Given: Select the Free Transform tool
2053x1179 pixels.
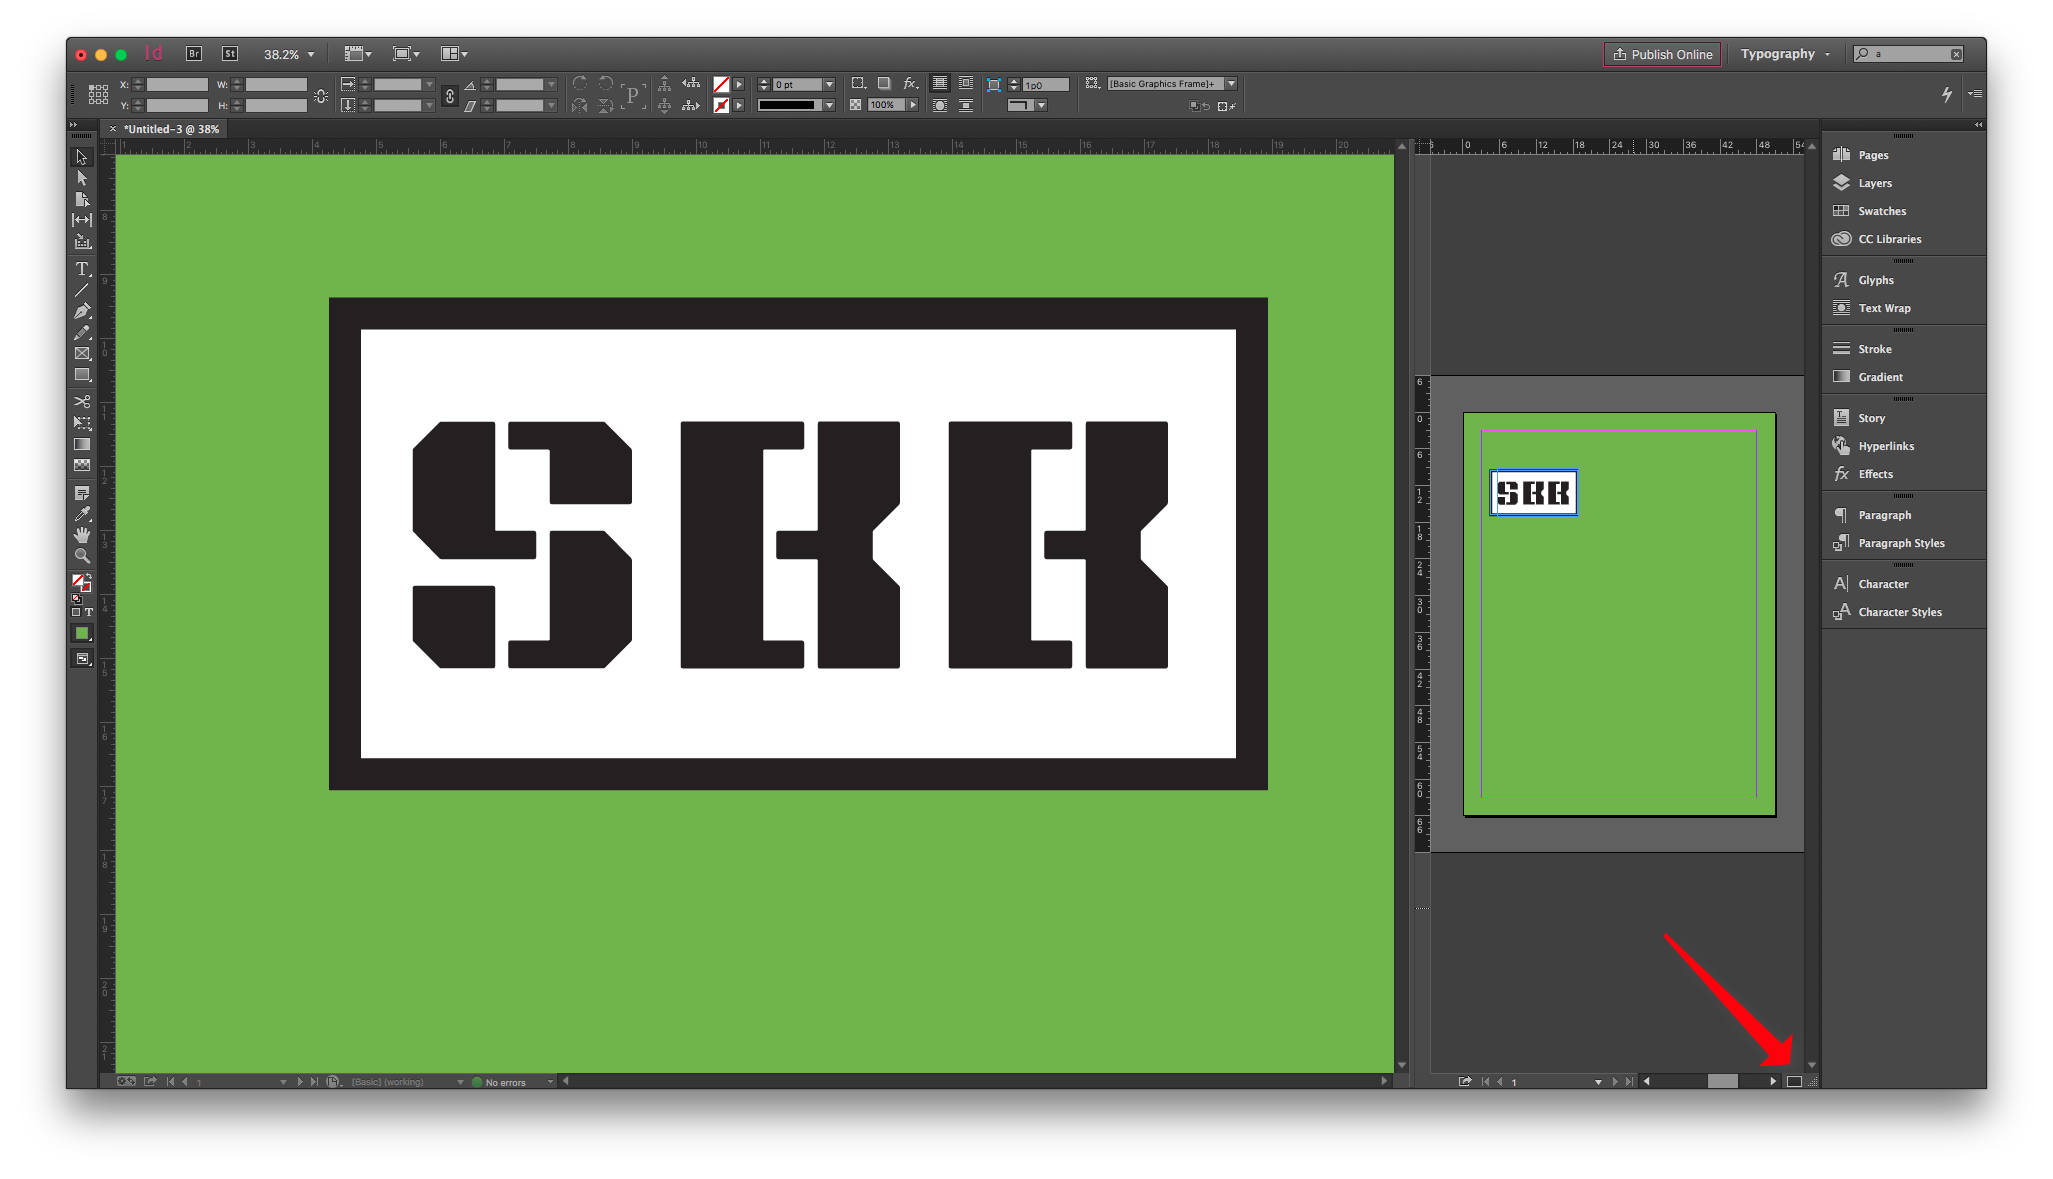Looking at the screenshot, I should pyautogui.click(x=82, y=423).
